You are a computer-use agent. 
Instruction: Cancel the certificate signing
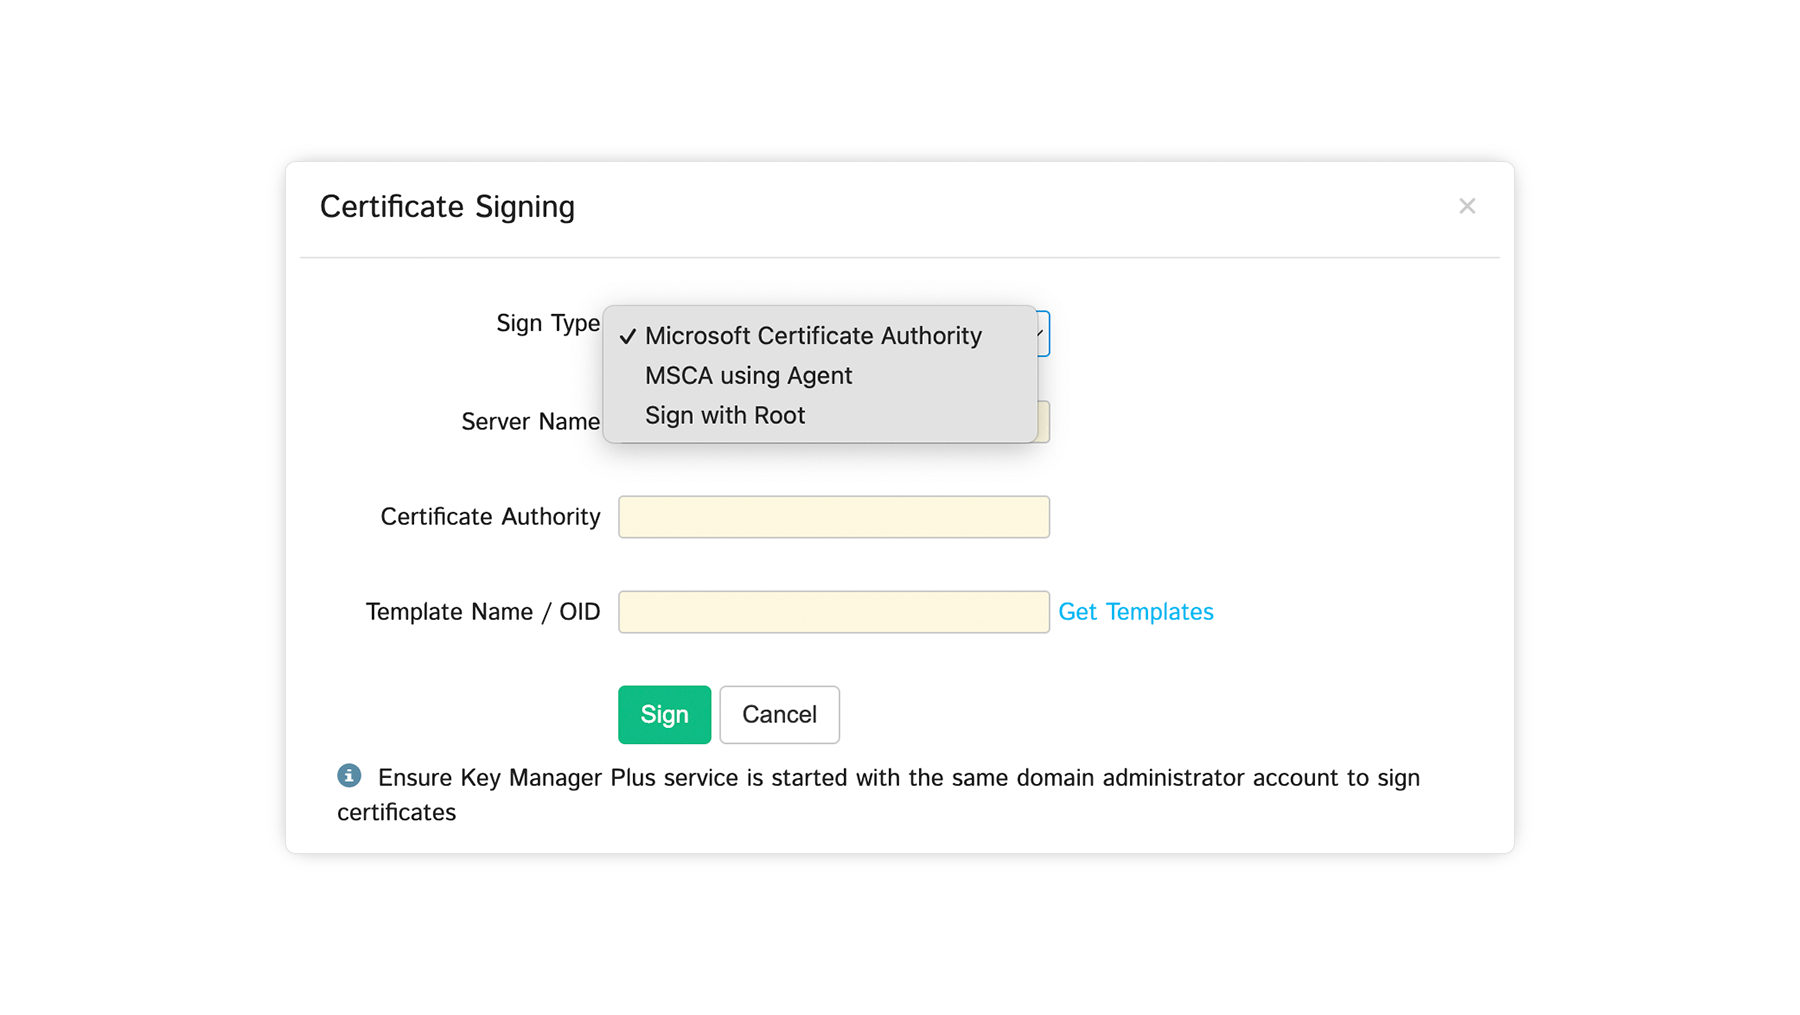[779, 714]
